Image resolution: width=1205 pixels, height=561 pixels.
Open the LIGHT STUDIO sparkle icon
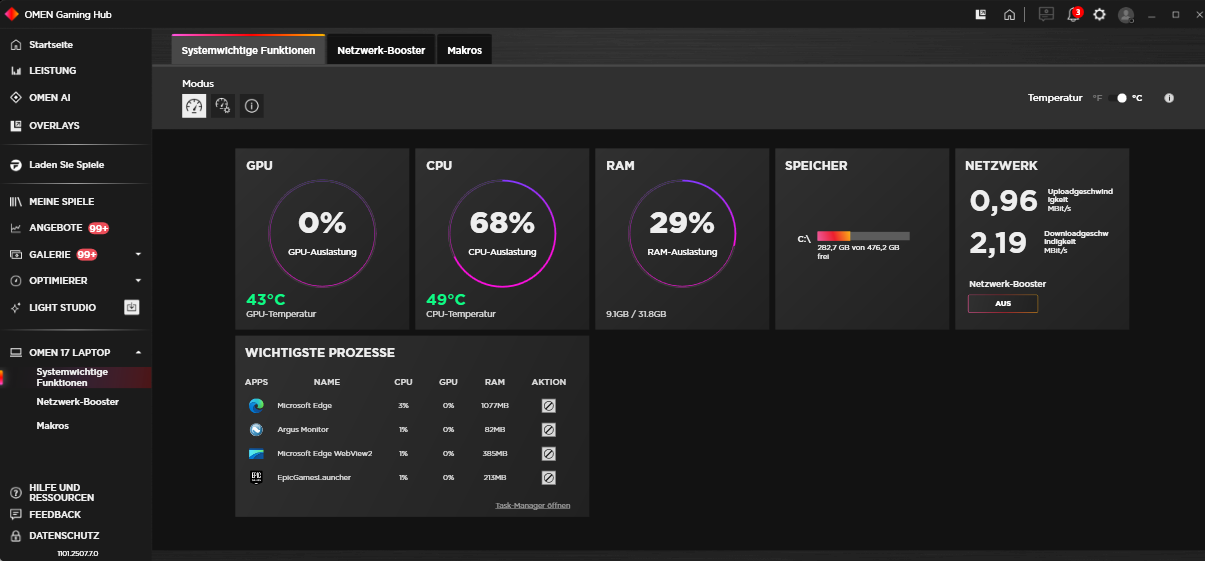pyautogui.click(x=16, y=308)
